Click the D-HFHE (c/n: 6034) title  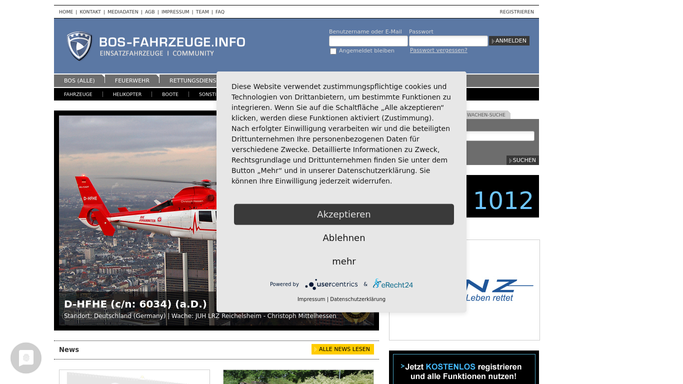point(135,304)
